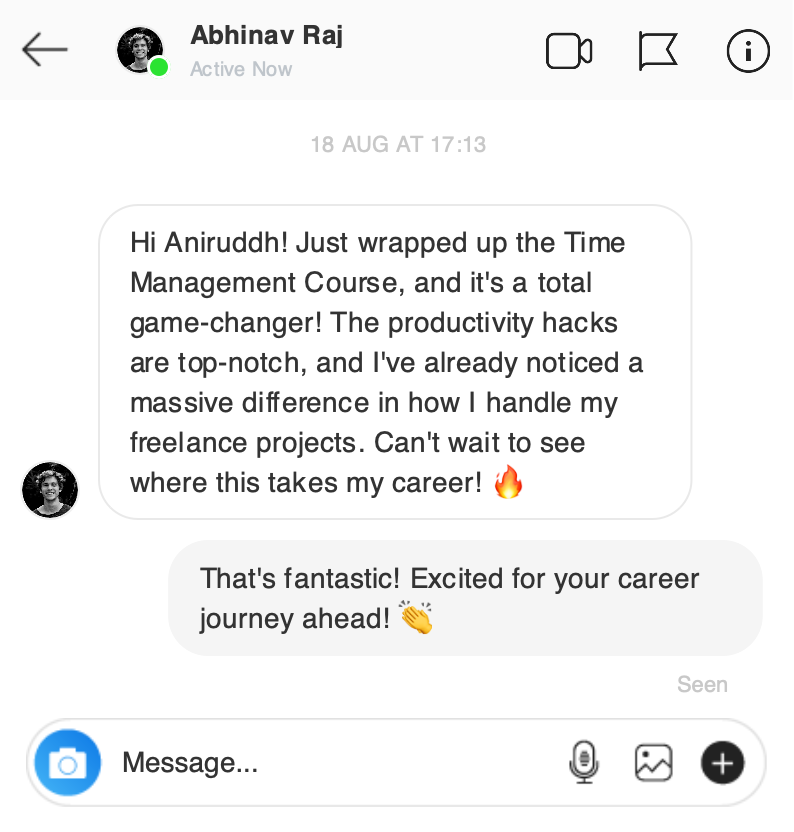
Task: Record a voice message with the microphone
Action: pos(584,762)
